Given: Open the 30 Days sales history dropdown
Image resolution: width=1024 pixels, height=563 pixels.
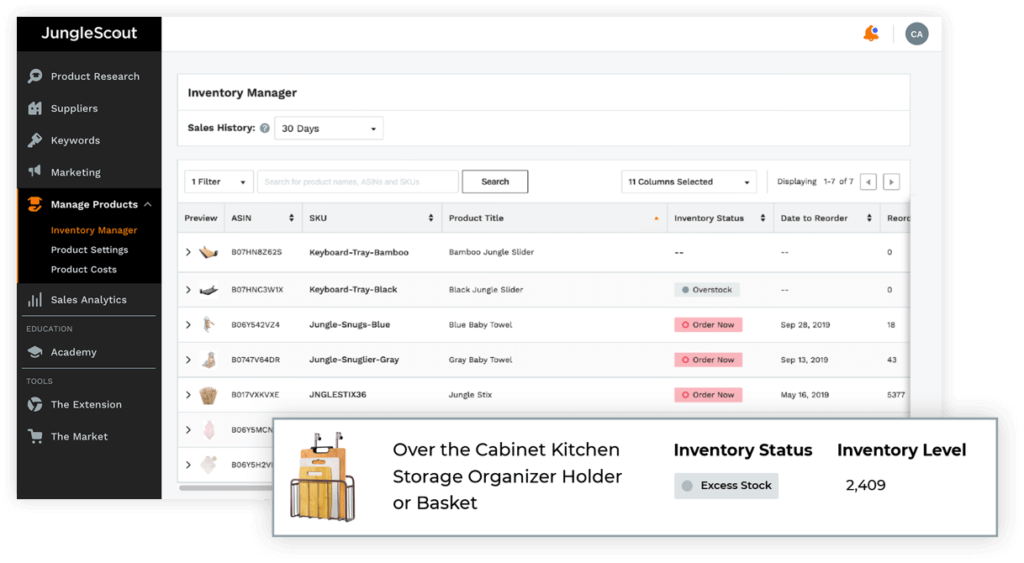Looking at the screenshot, I should click(x=328, y=128).
